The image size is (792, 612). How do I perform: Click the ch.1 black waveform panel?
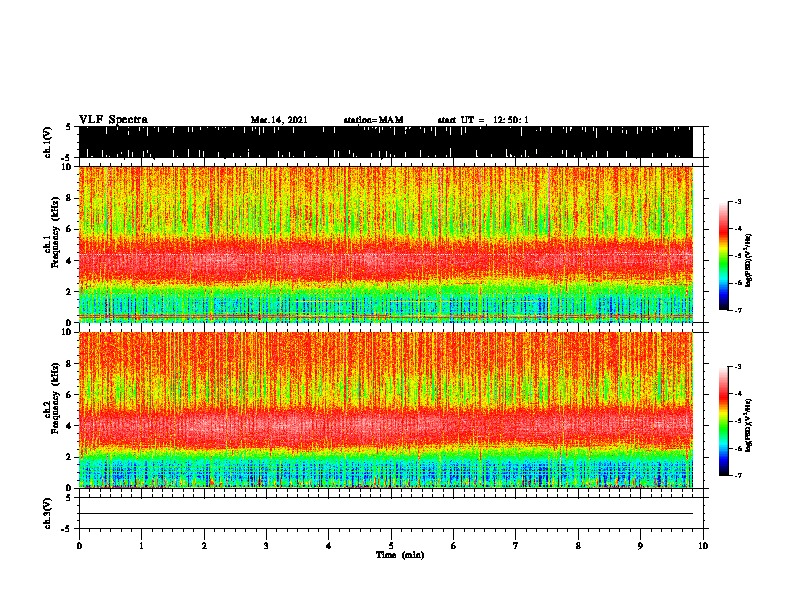click(386, 142)
